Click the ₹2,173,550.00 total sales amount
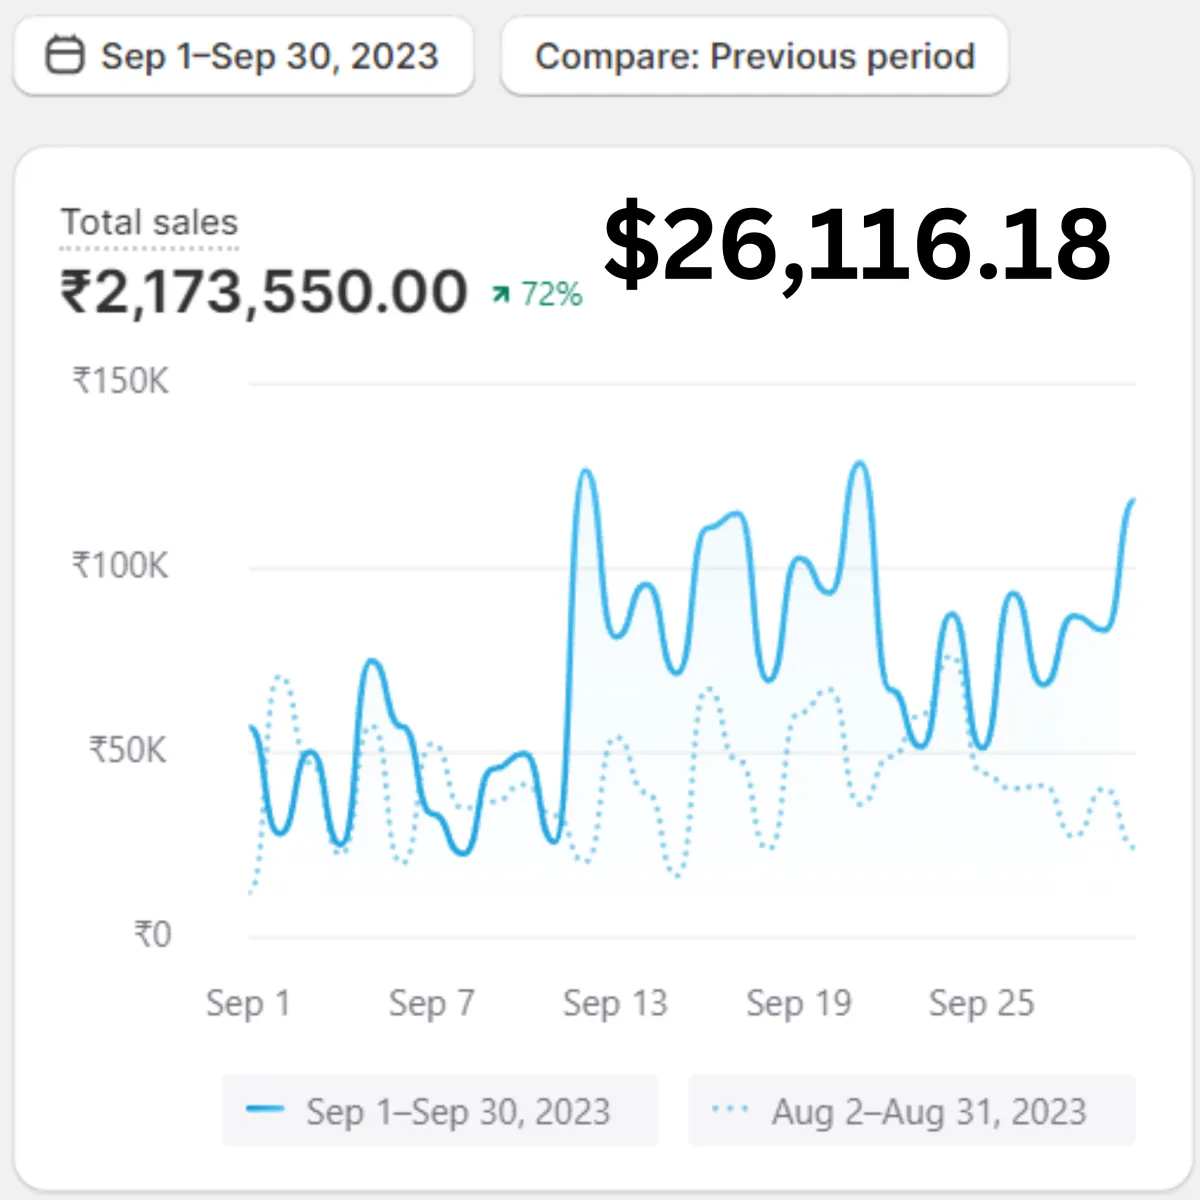This screenshot has height=1200, width=1200. coord(264,292)
